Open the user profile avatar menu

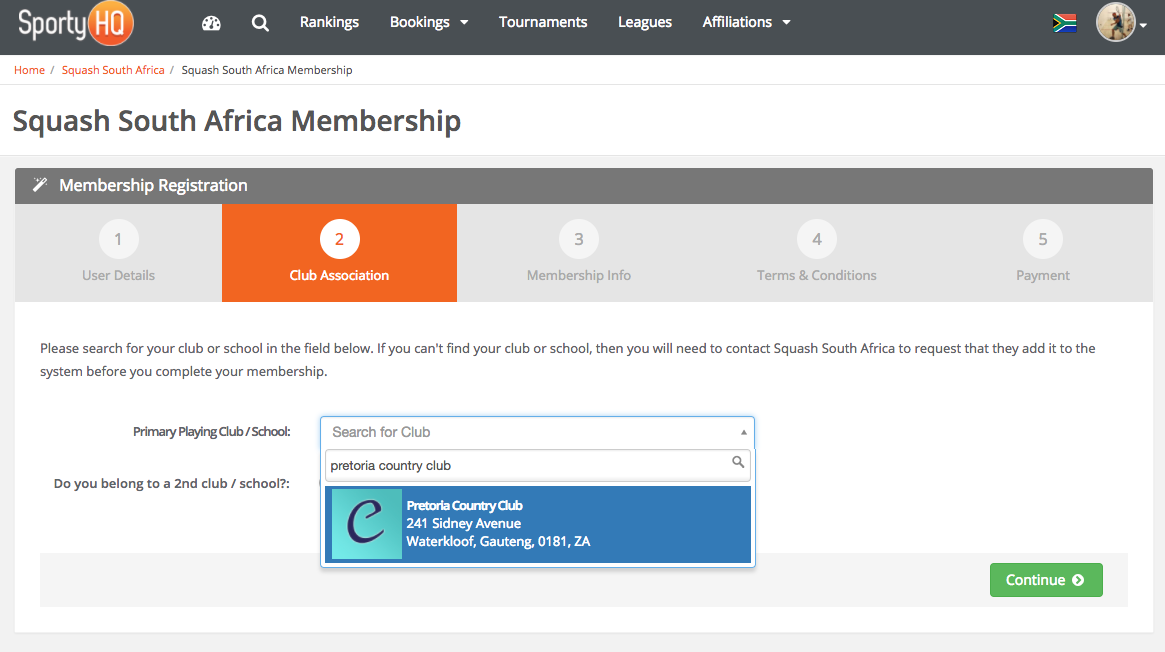[1121, 22]
